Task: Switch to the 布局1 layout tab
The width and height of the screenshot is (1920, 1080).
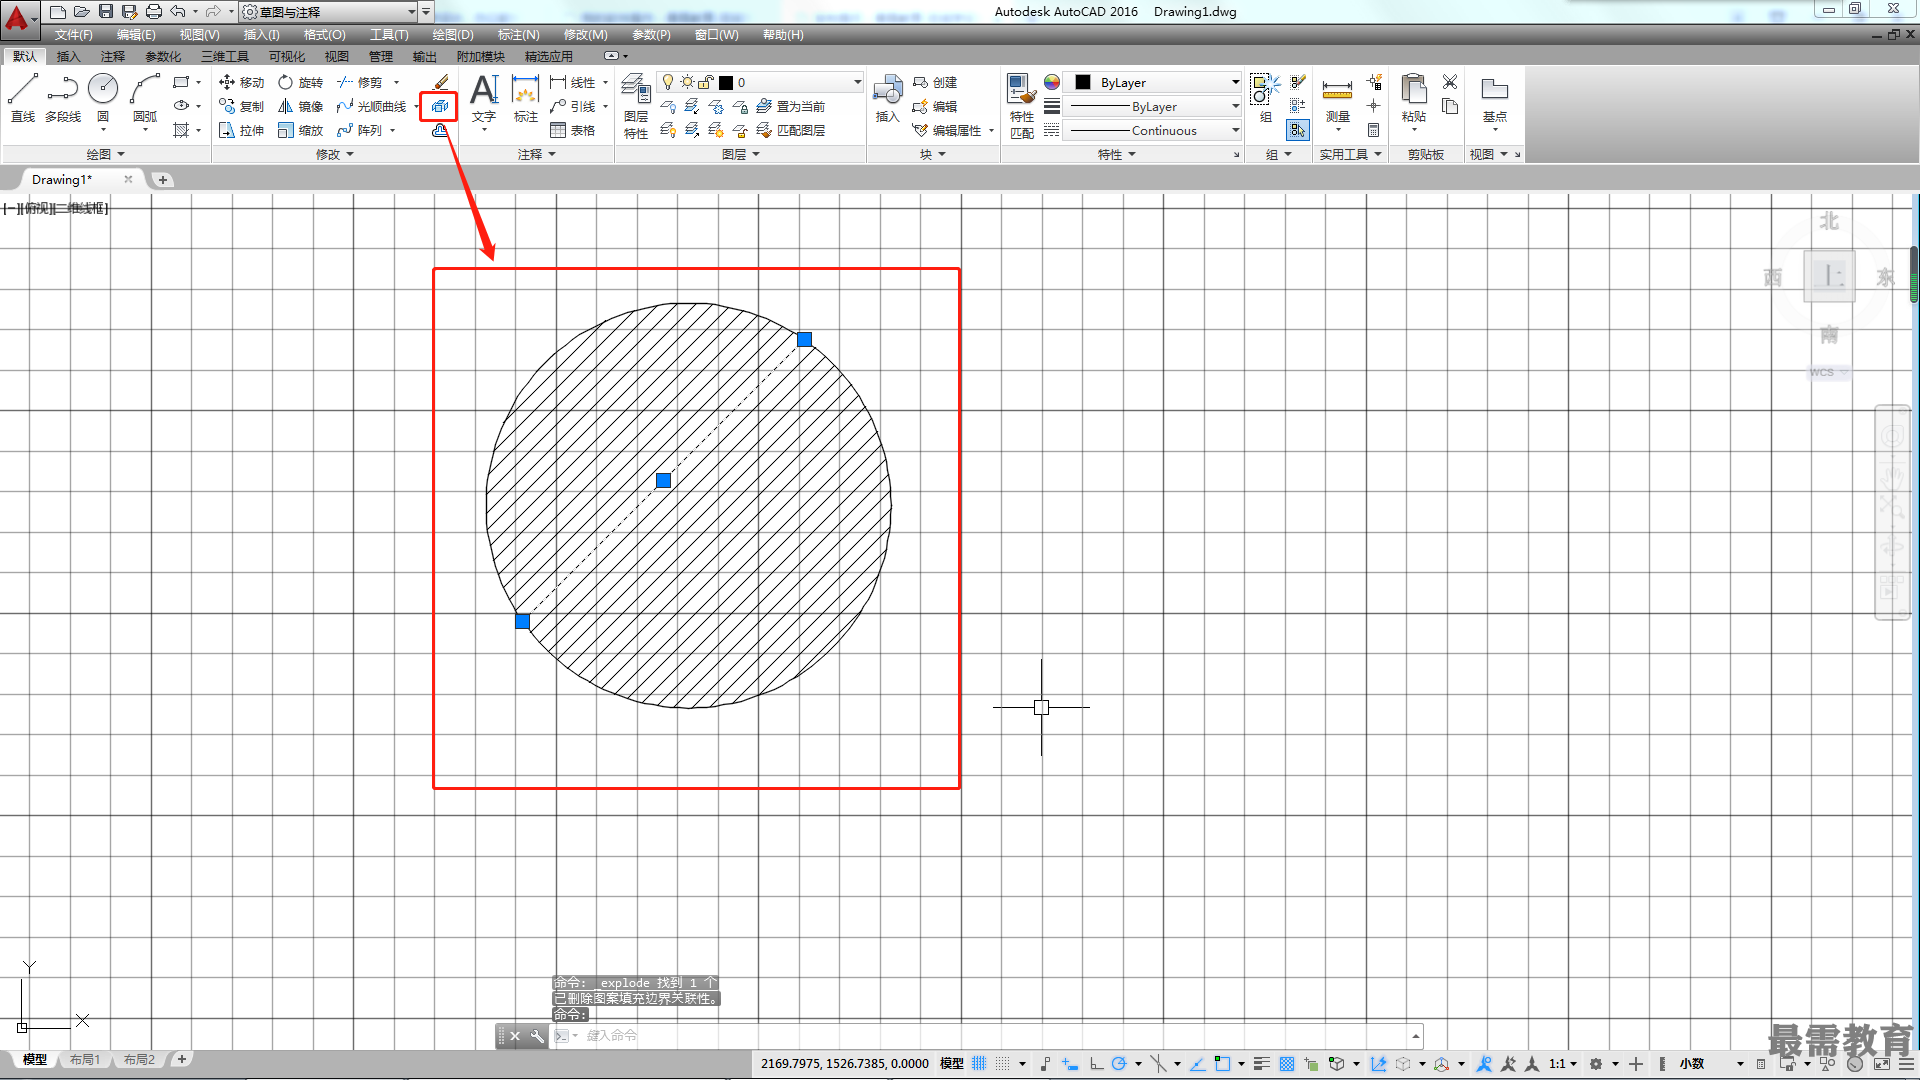Action: [x=85, y=1059]
